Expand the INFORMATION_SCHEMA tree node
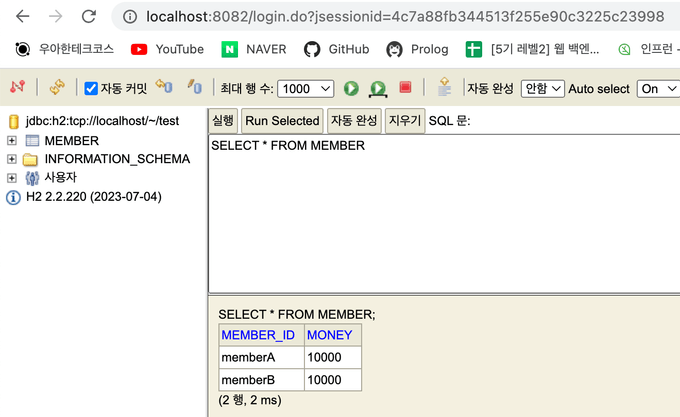This screenshot has height=417, width=680. pos(12,159)
